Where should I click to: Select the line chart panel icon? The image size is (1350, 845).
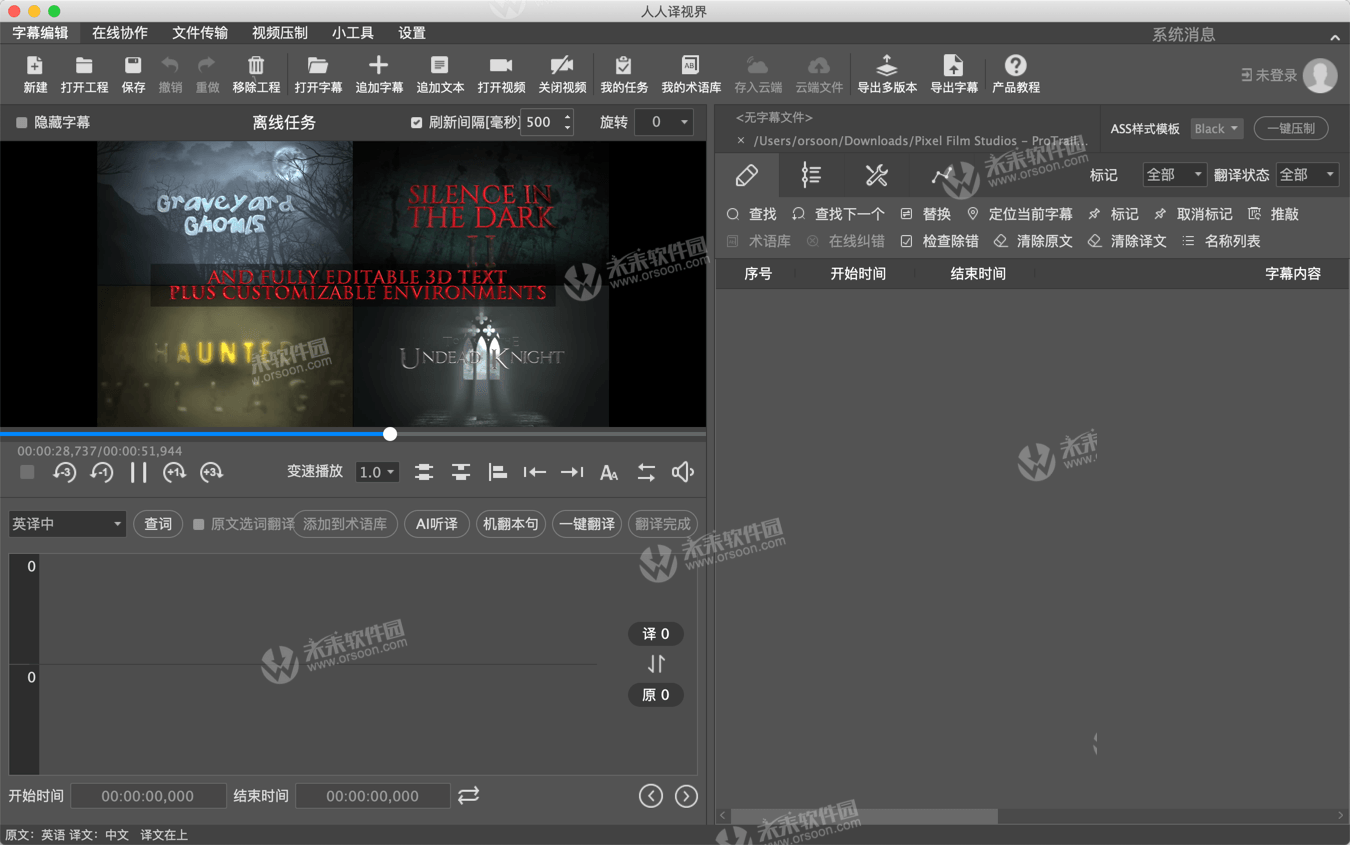pos(941,176)
